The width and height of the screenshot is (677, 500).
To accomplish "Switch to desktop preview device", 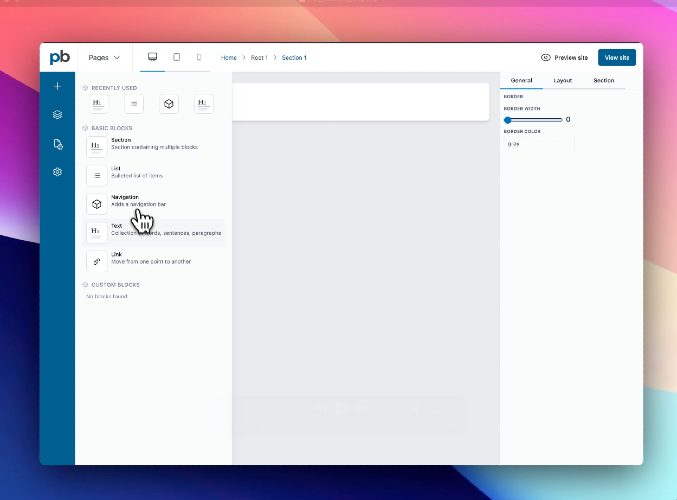I will (152, 57).
